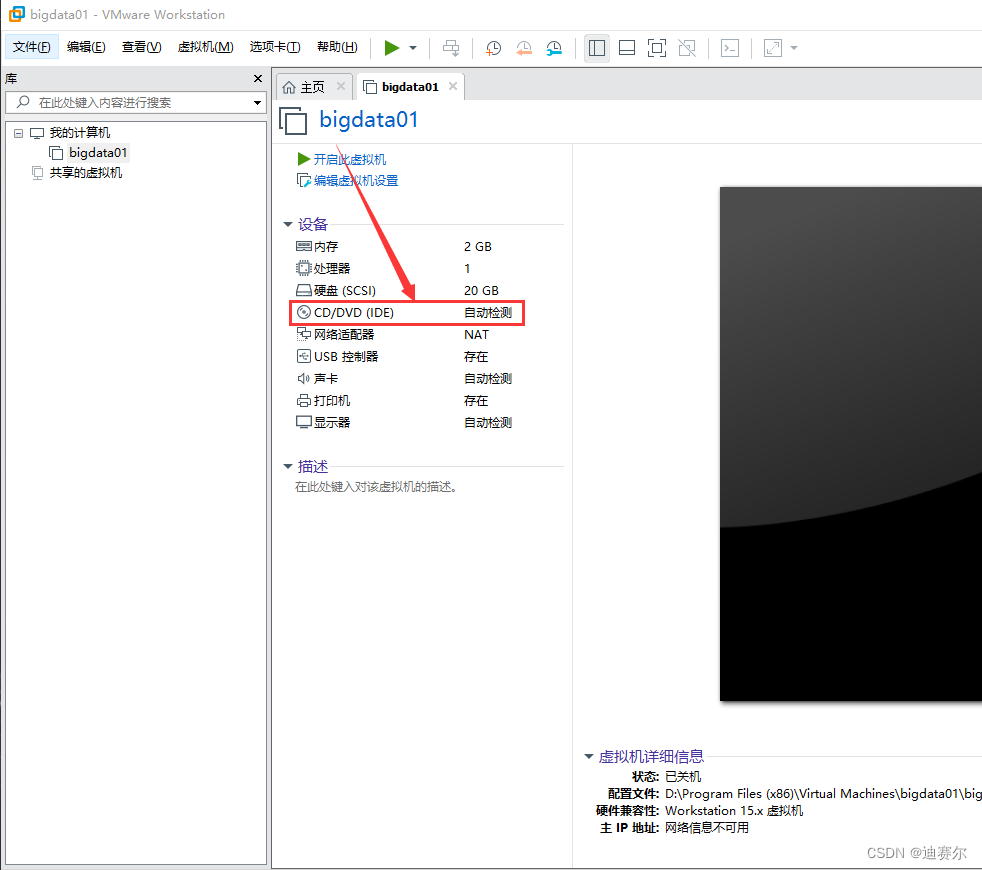Click the 处理器 CPU icon
982x870 pixels.
[304, 268]
